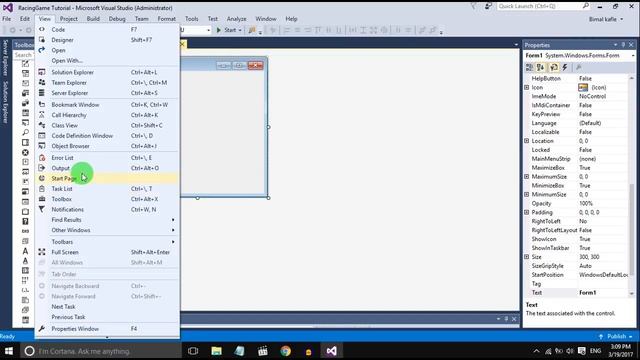Open the Project menu
Viewport: 640px width, 360px height.
coord(69,19)
